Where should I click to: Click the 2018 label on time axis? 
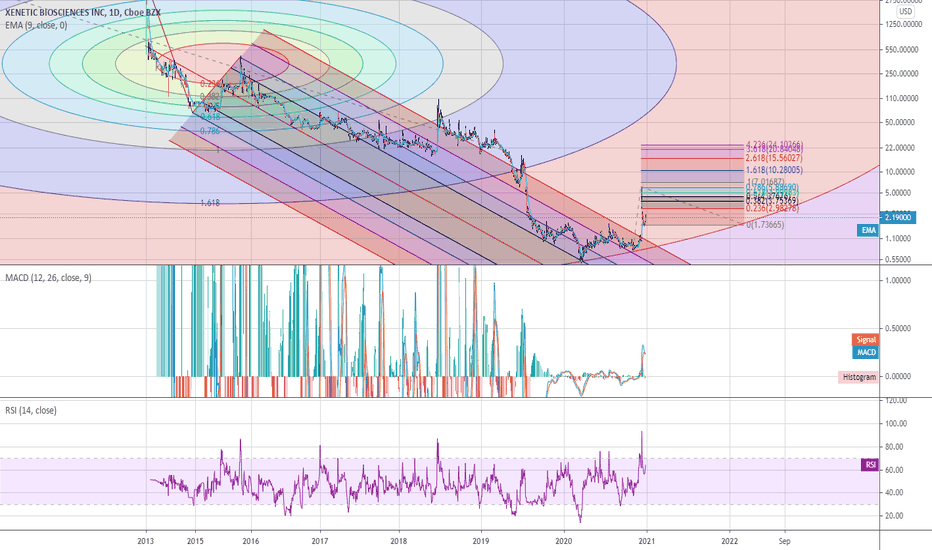(x=399, y=541)
